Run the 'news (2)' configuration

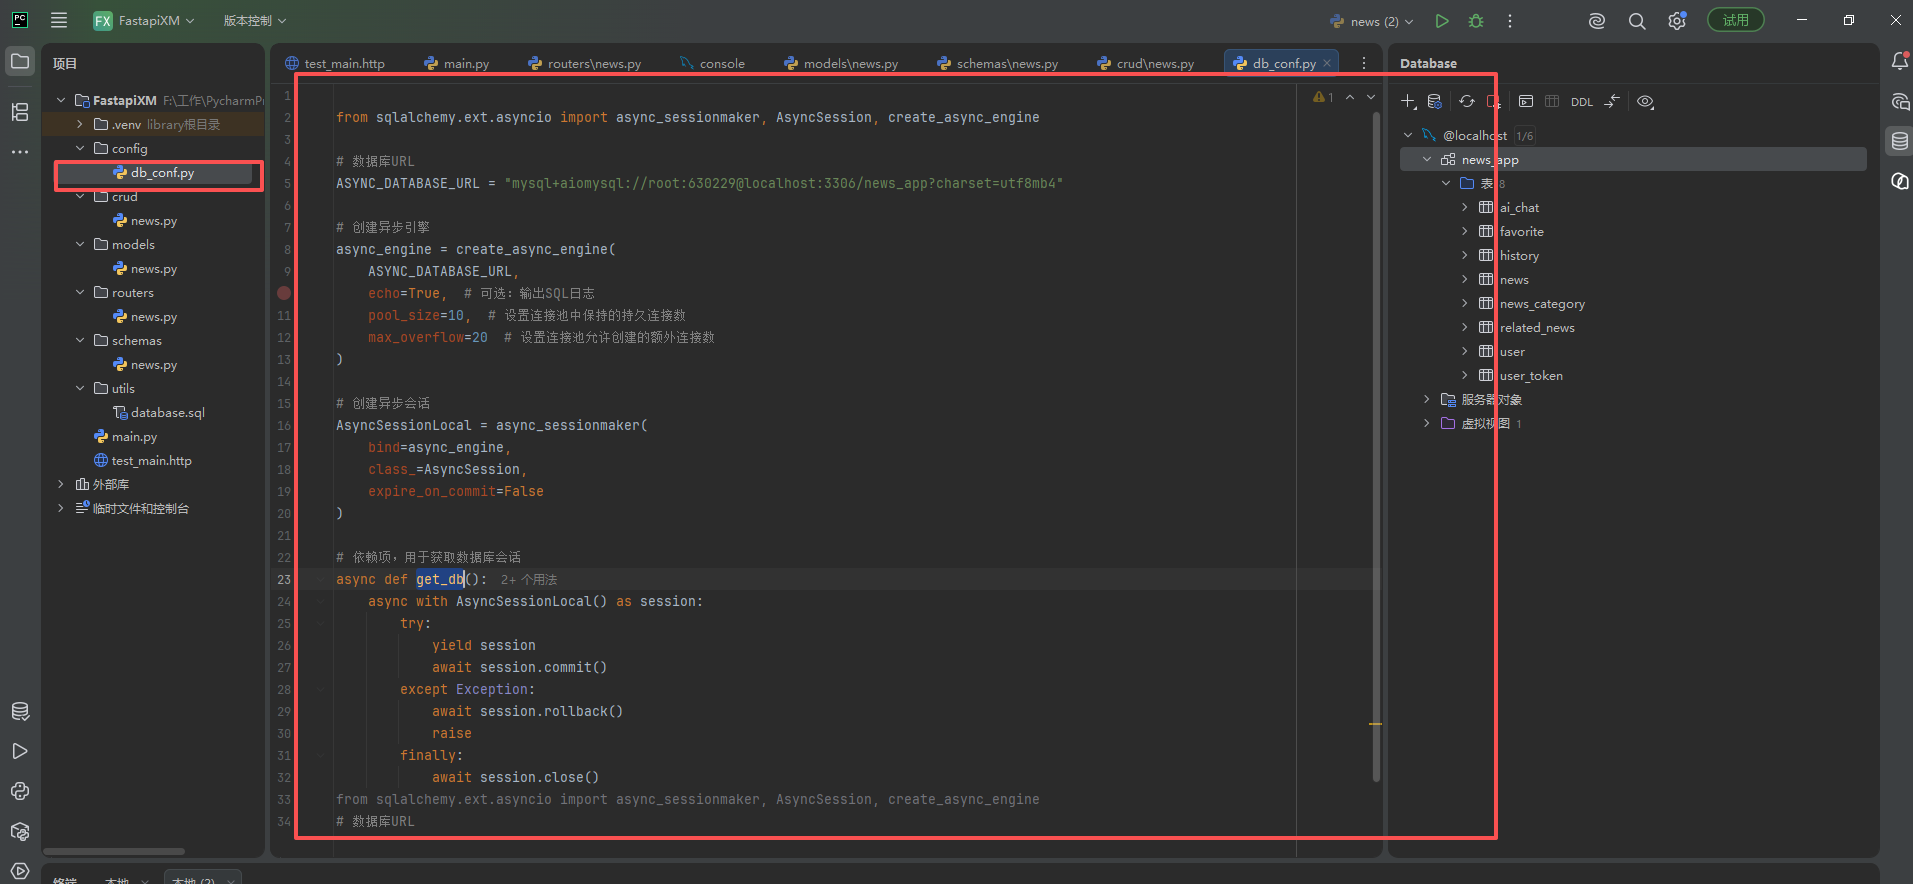click(1441, 21)
